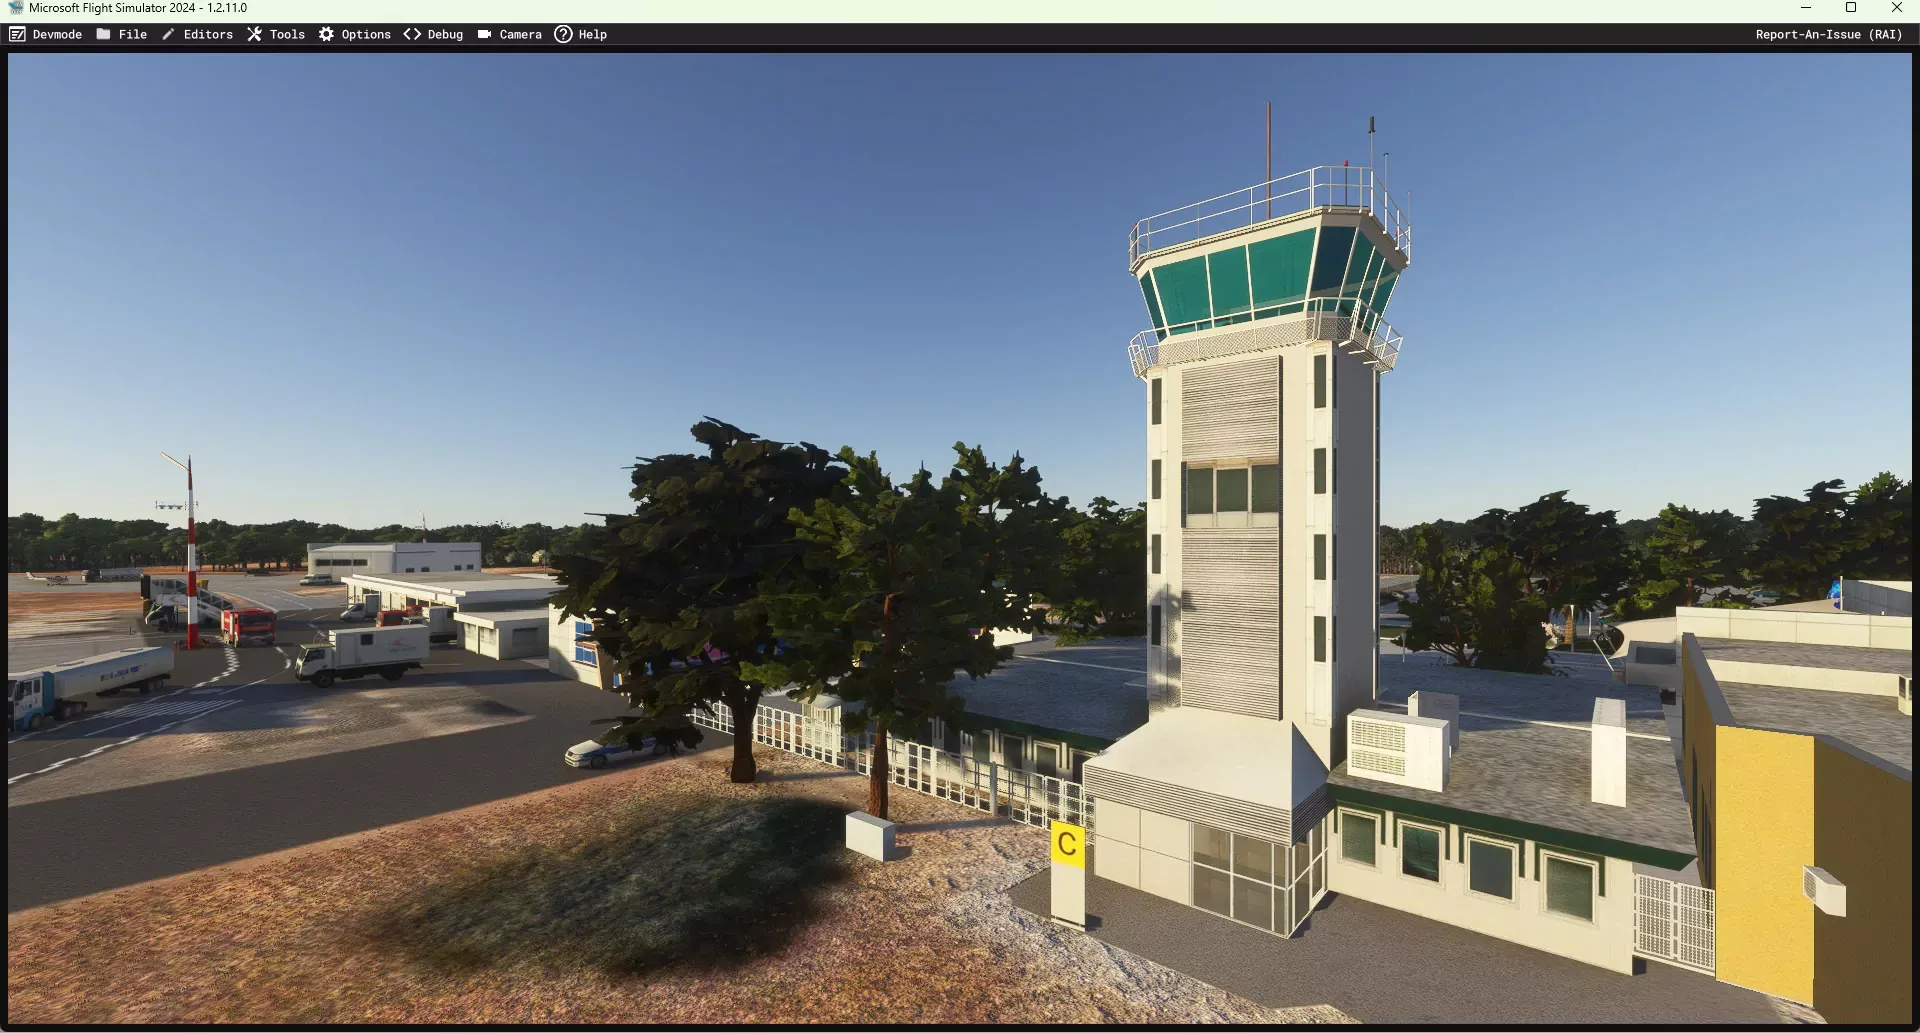Click the Help question mark icon
The height and width of the screenshot is (1033, 1920).
pyautogui.click(x=563, y=34)
